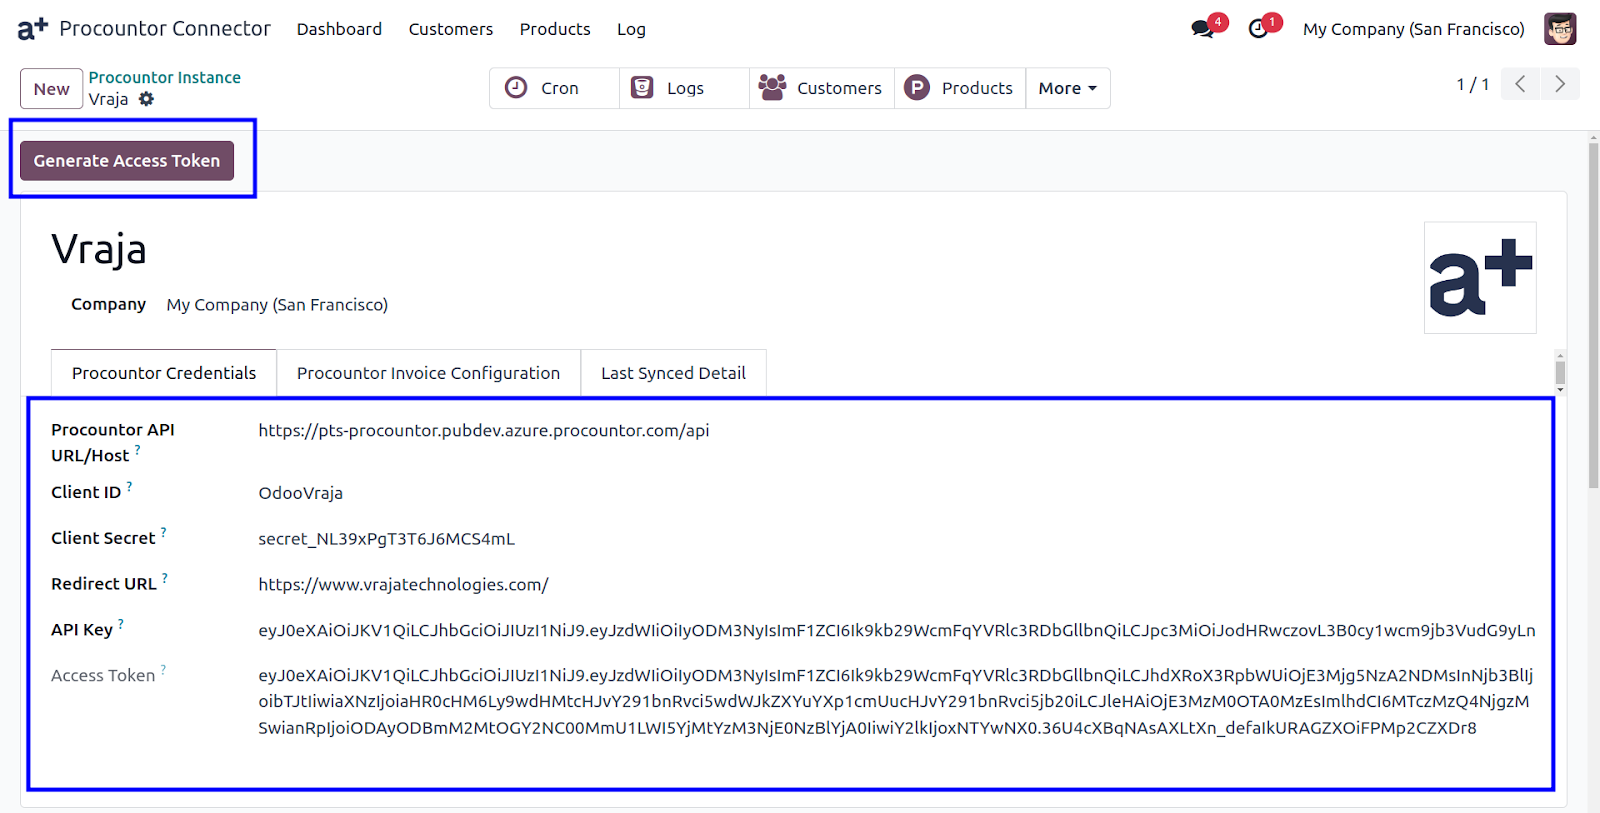Click the Customers stat button label

839,88
